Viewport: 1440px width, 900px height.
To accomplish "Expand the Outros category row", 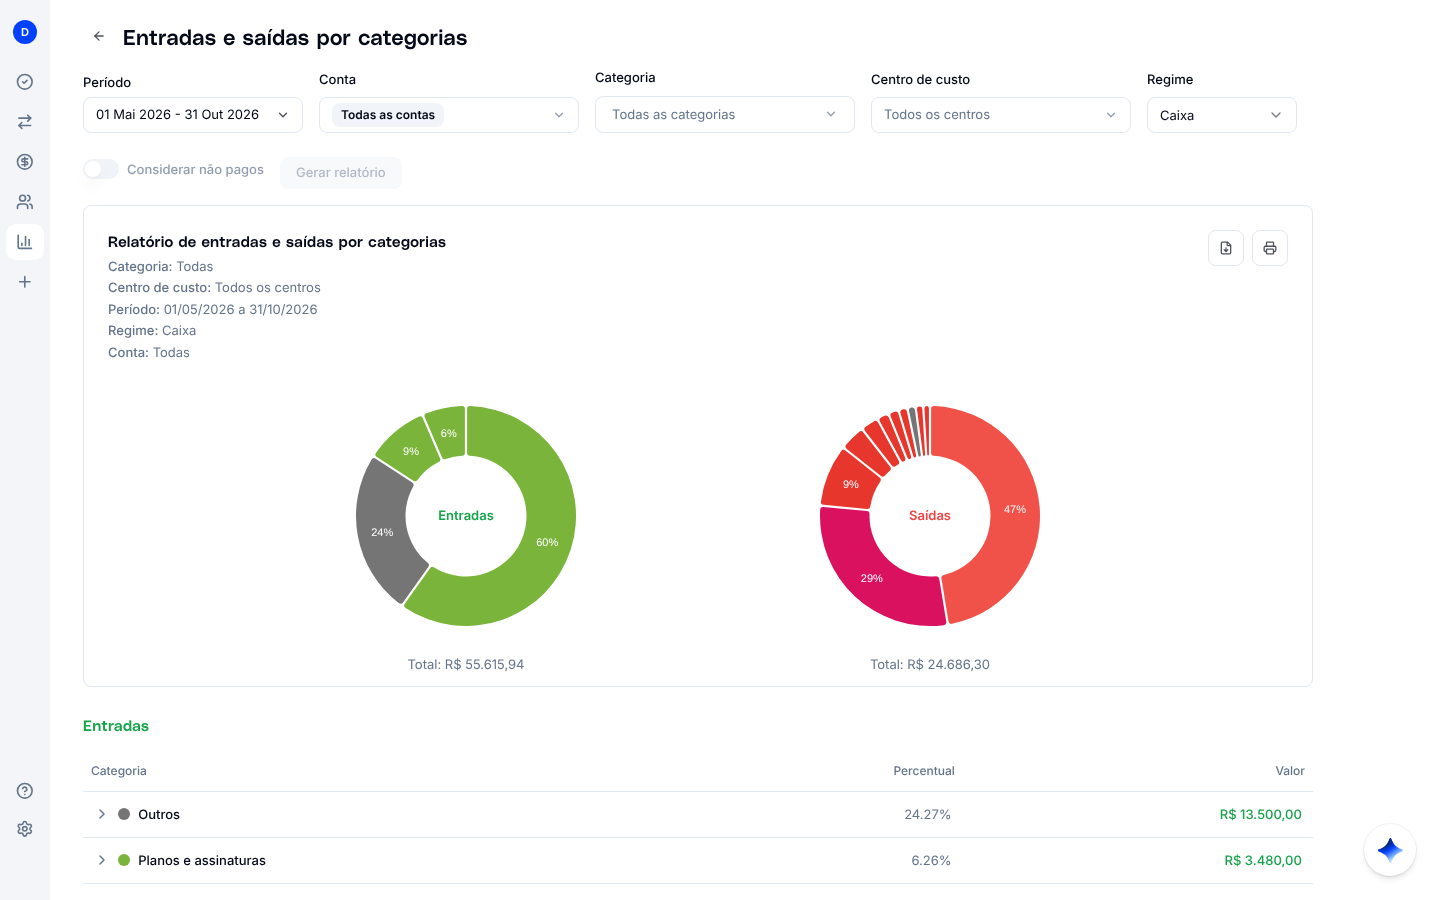I will coord(102,814).
